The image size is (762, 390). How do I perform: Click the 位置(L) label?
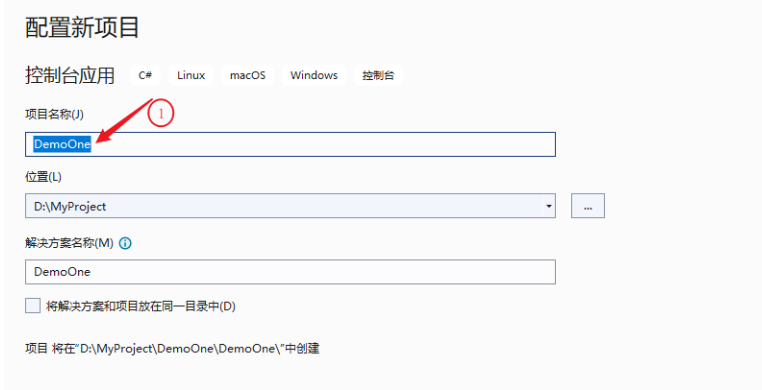click(43, 177)
